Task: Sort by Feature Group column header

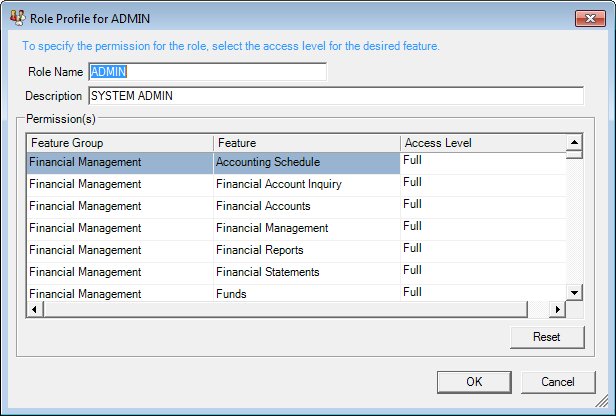Action: 119,143
